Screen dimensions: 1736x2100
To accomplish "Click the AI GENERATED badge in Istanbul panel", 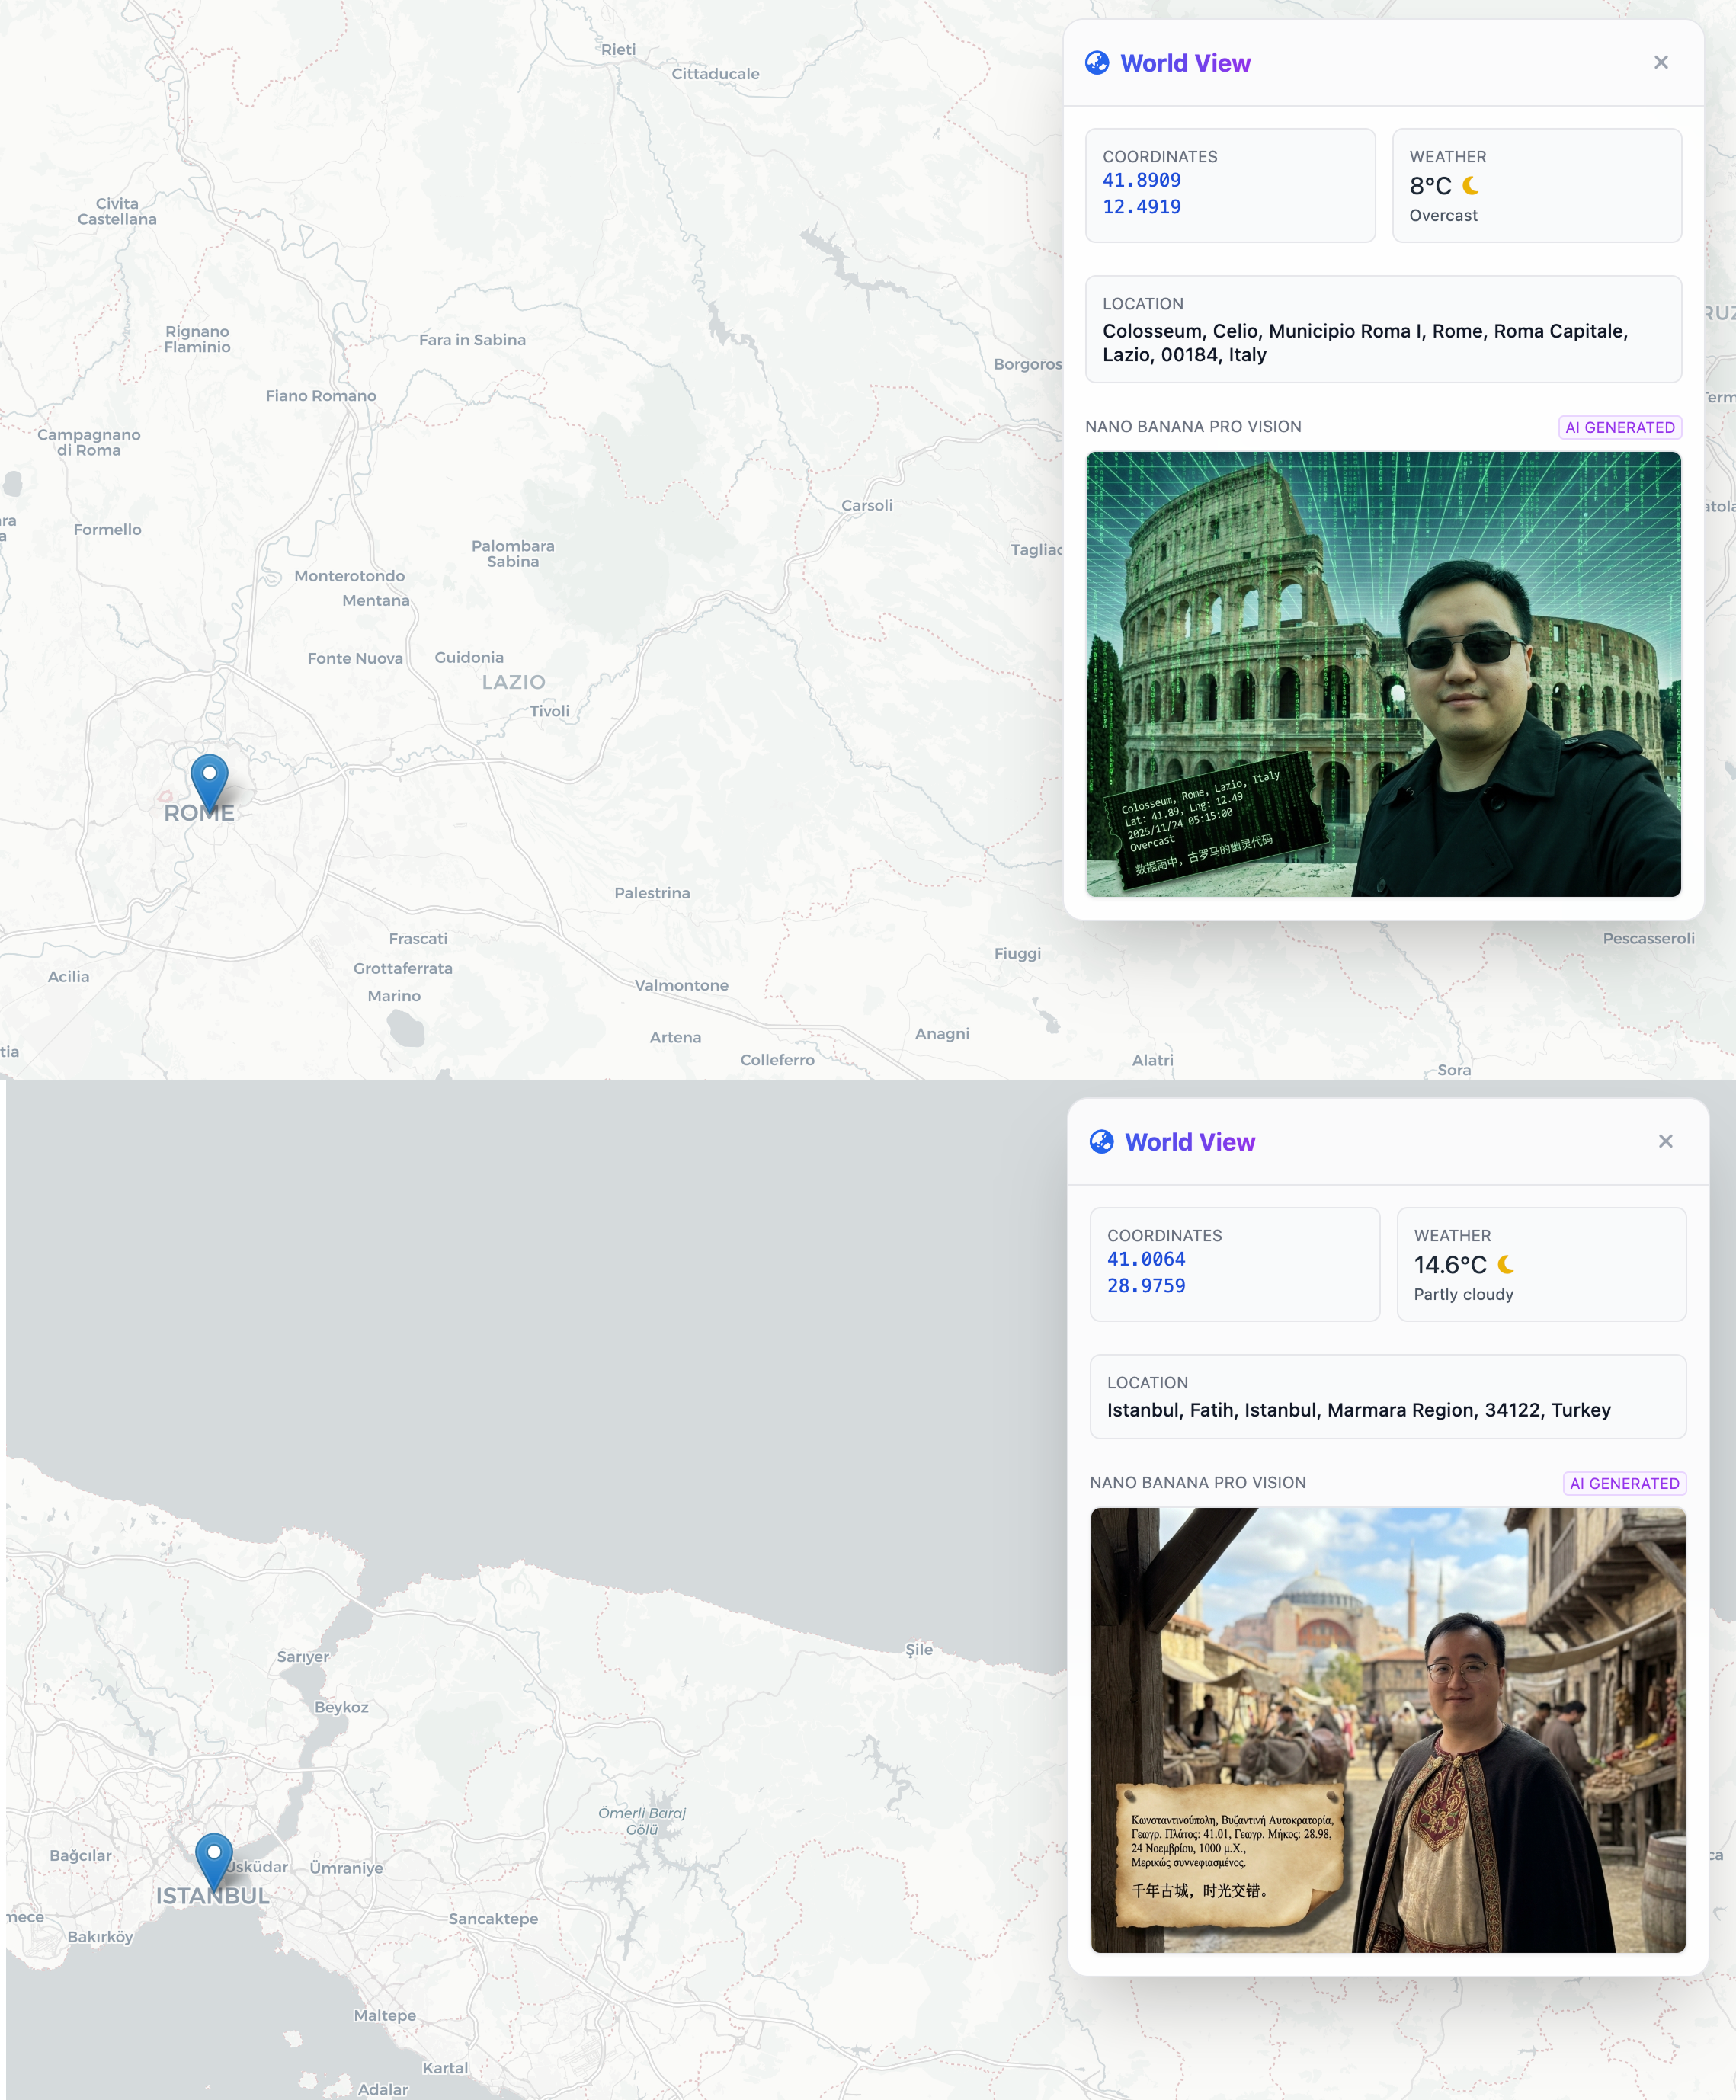I will 1624,1483.
